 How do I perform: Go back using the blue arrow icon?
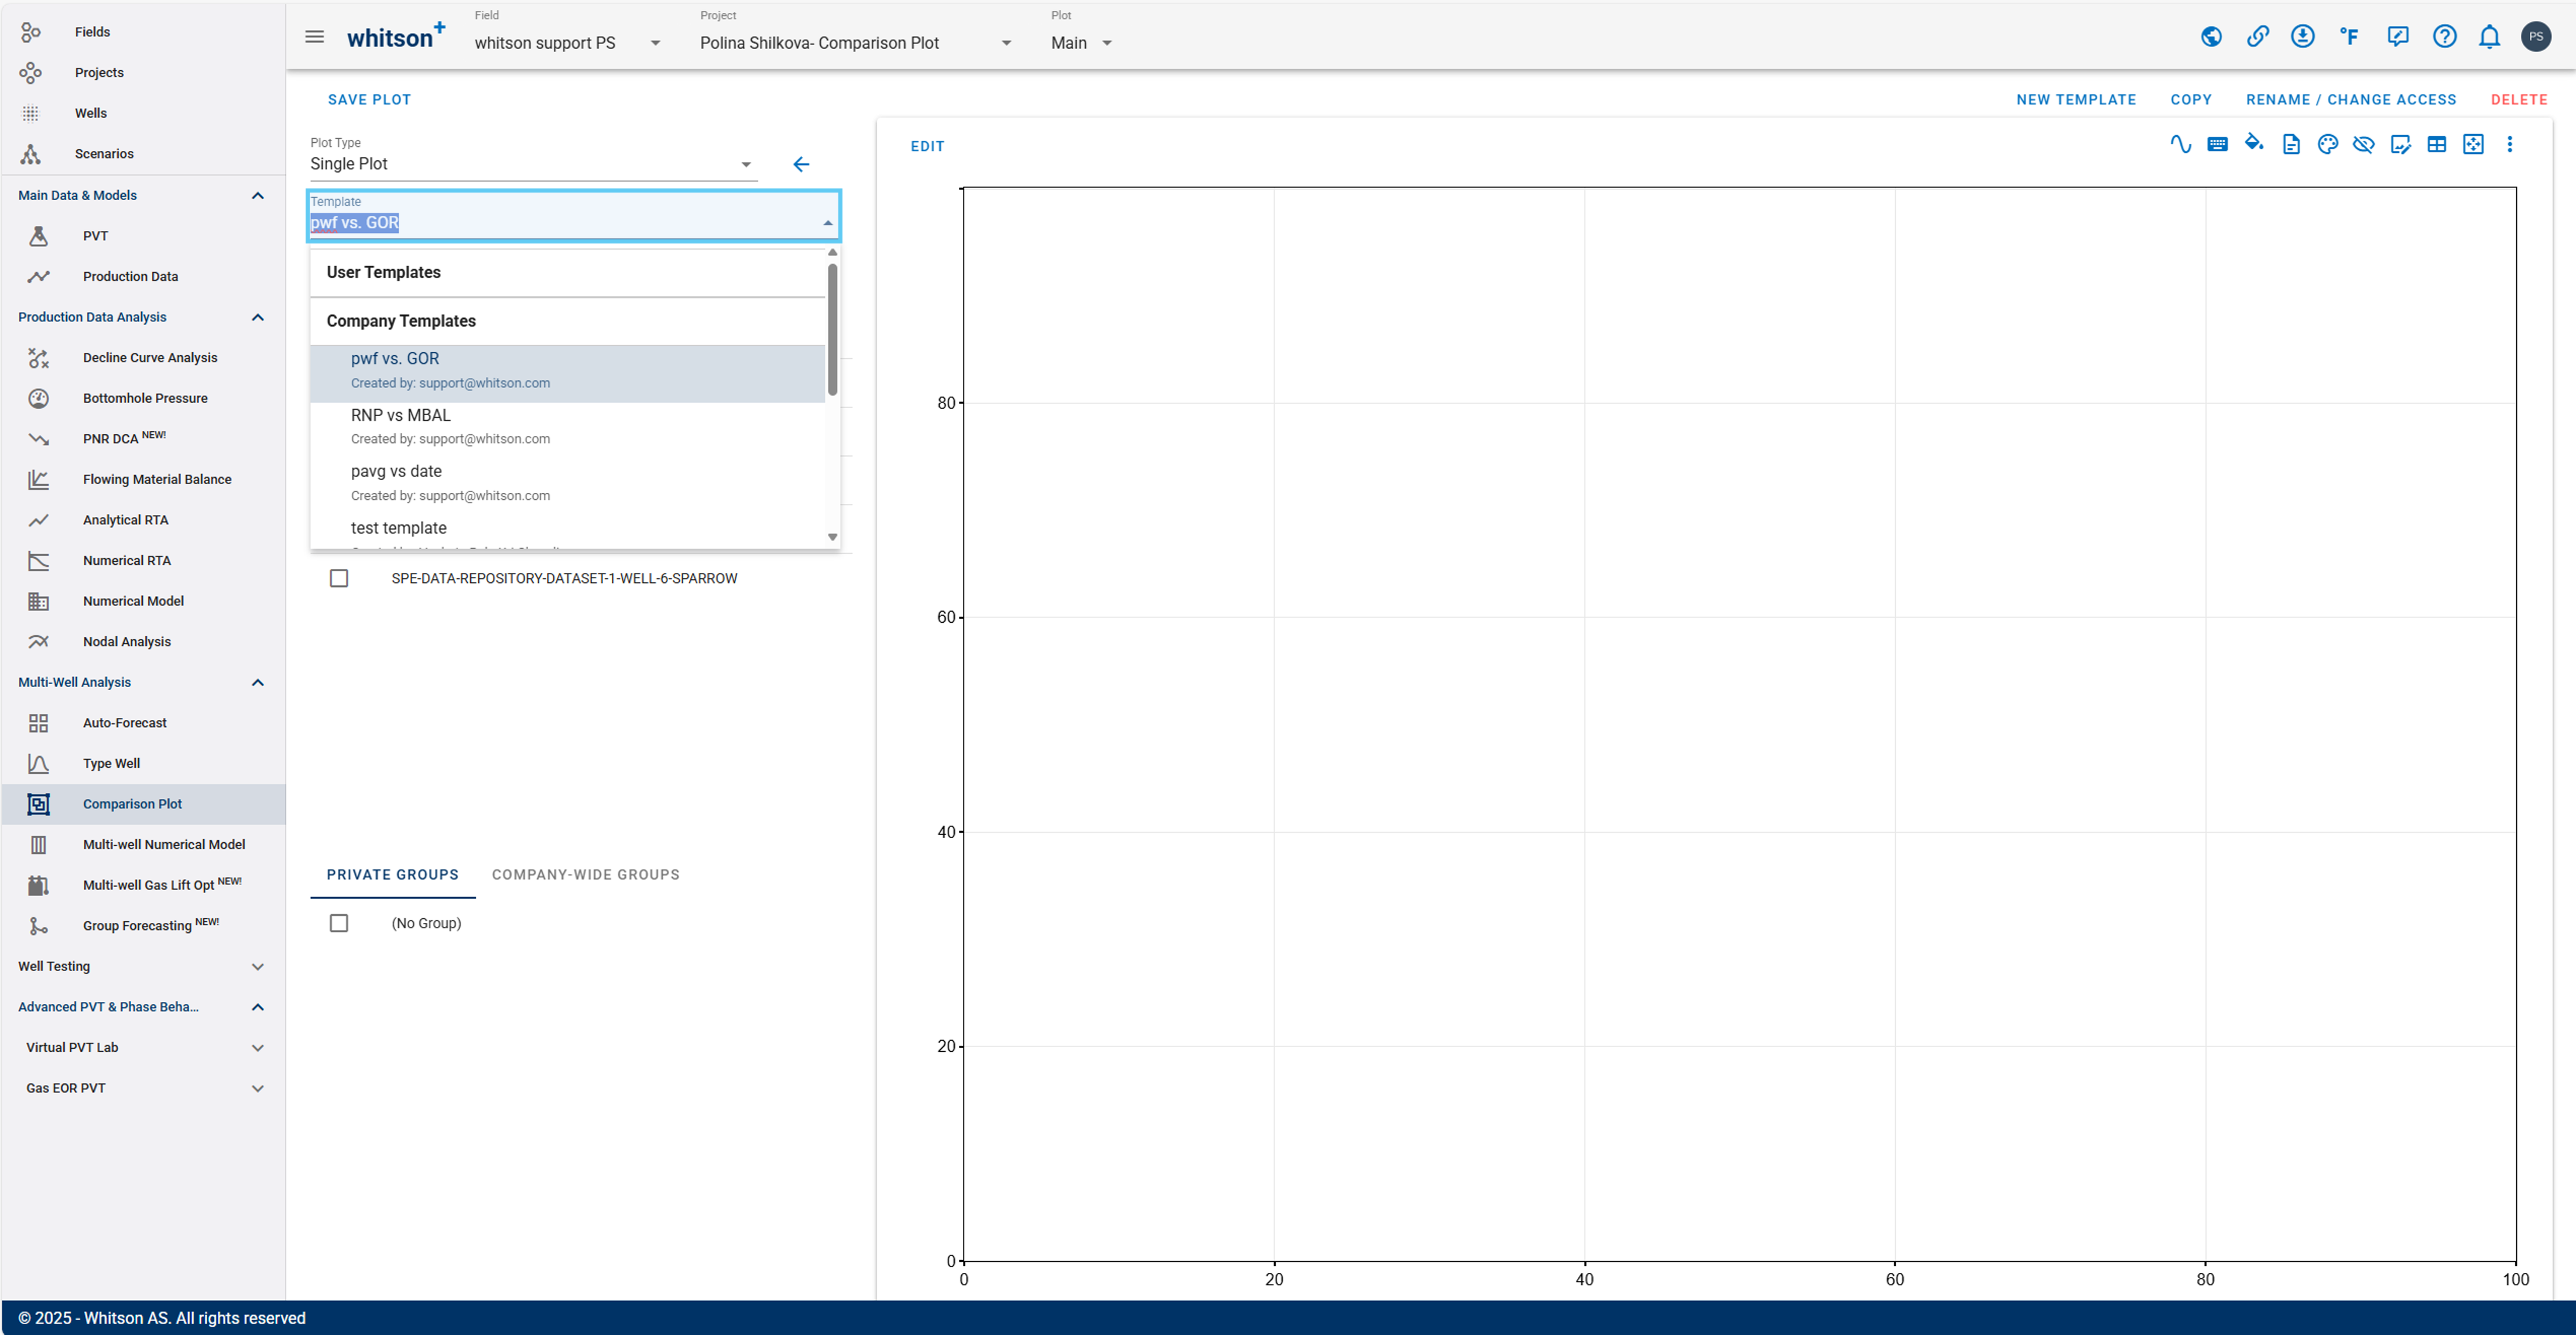[801, 164]
